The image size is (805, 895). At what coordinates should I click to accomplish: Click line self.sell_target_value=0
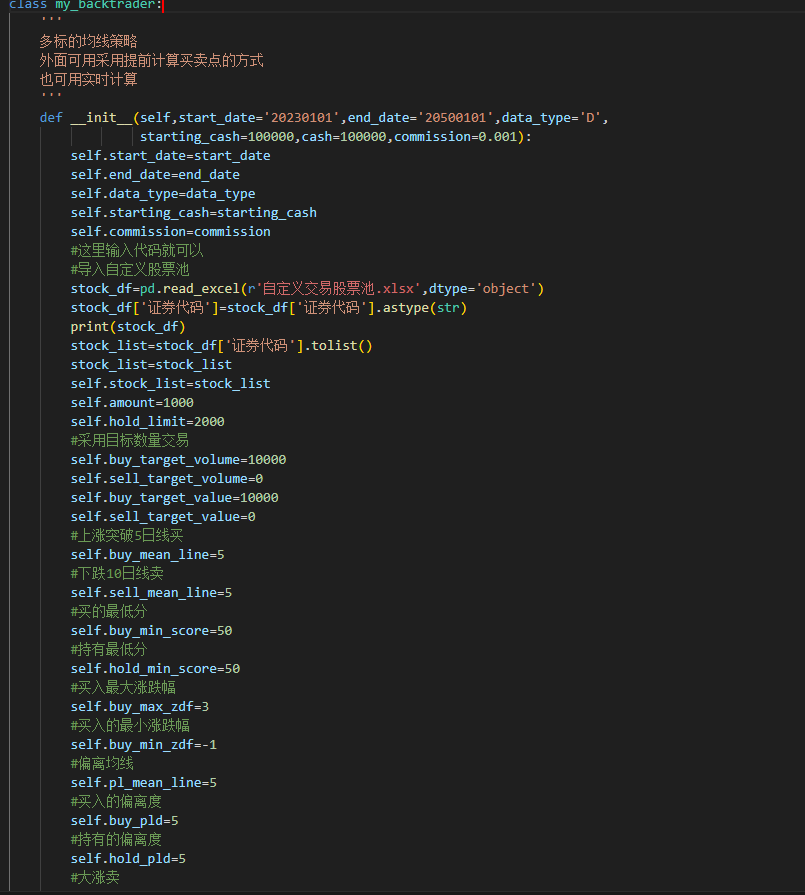[163, 517]
